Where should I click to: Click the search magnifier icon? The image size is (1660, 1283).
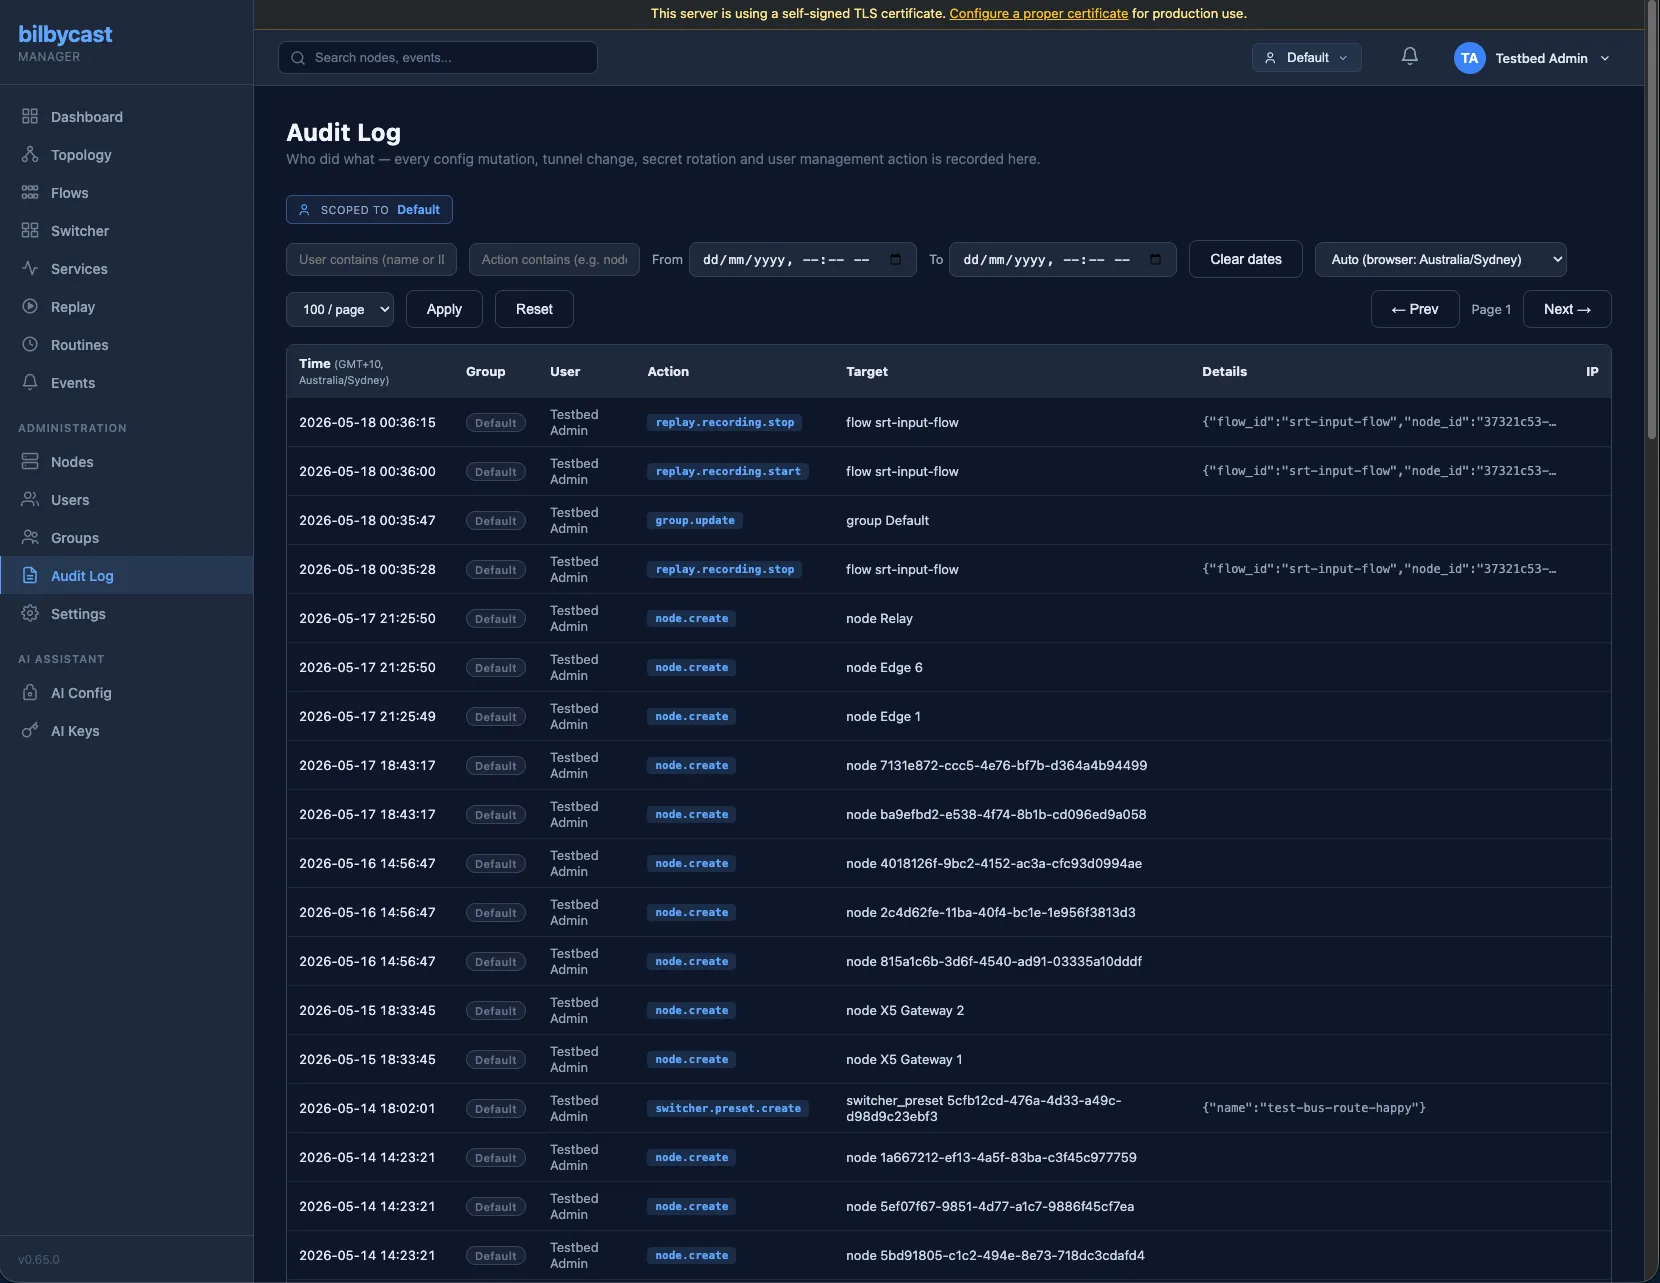click(298, 58)
